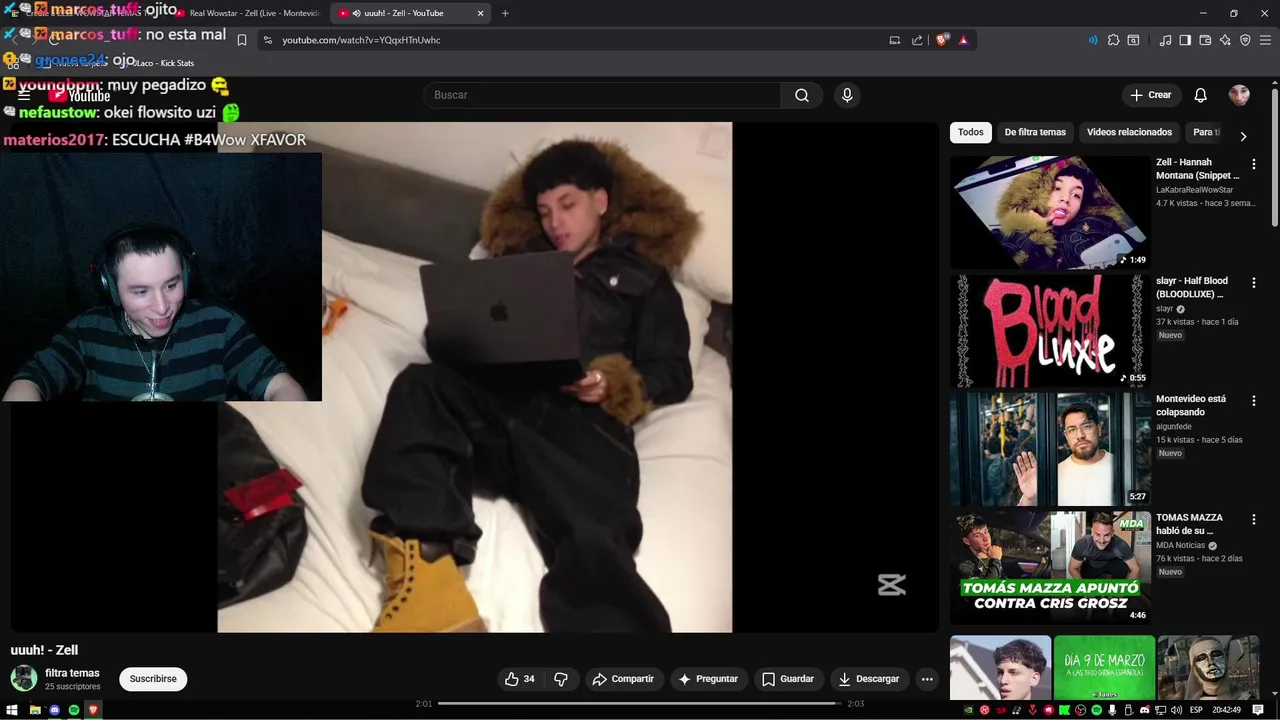Click the Crear button

pyautogui.click(x=1150, y=95)
